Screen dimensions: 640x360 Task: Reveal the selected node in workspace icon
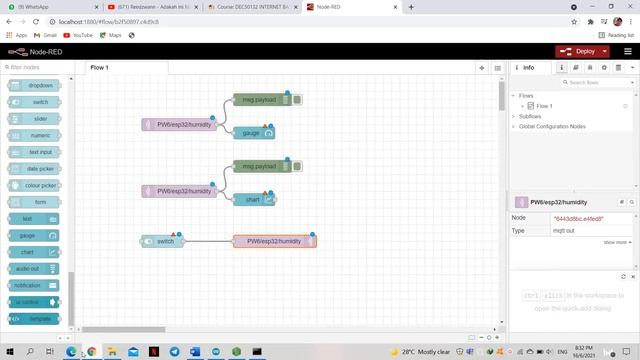pos(632,202)
